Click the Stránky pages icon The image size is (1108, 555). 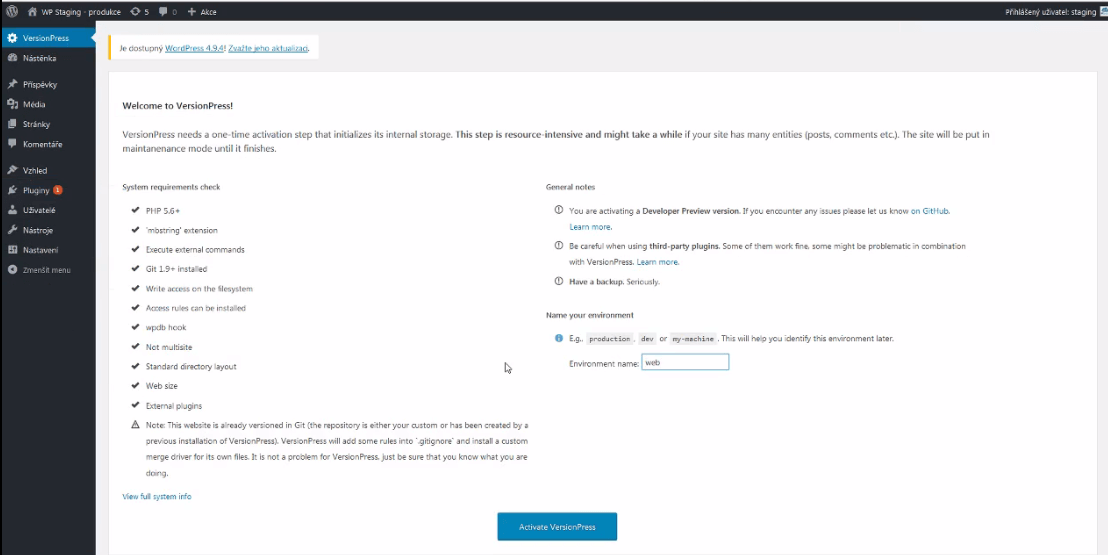click(12, 124)
